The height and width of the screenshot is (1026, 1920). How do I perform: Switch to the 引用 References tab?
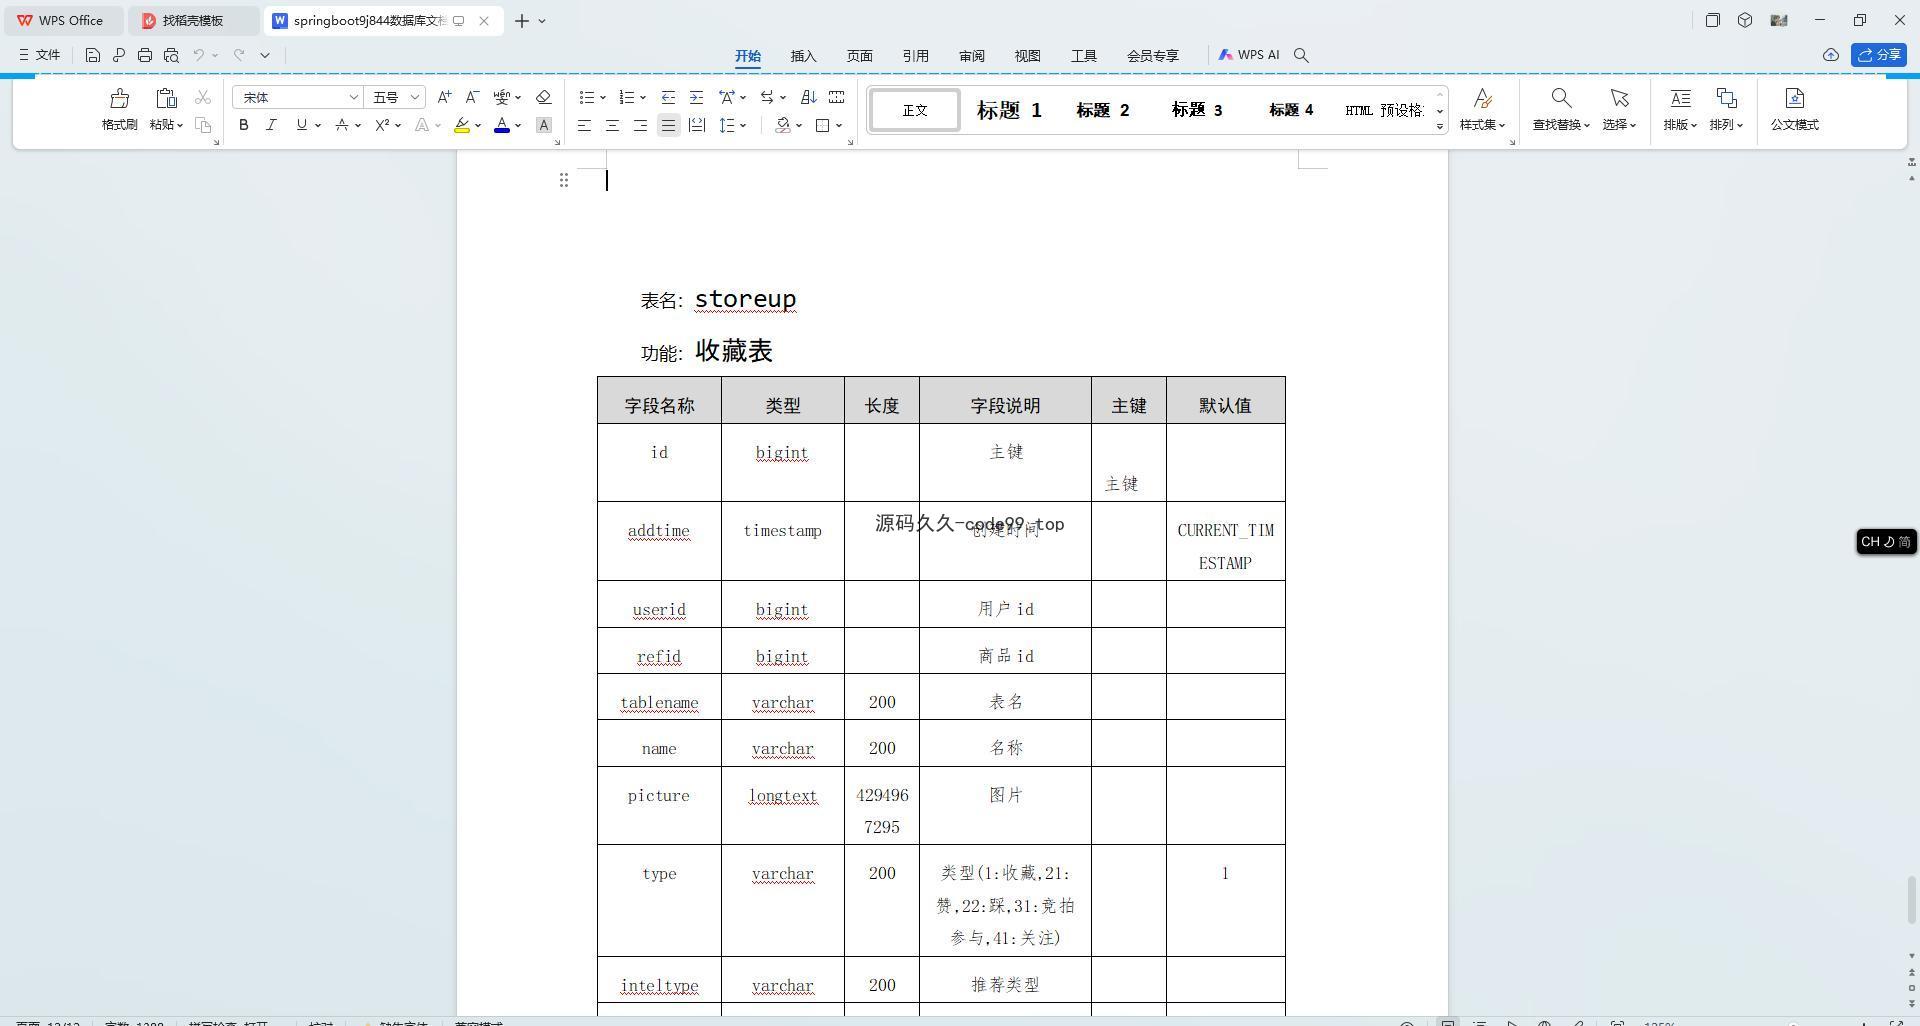pos(916,56)
